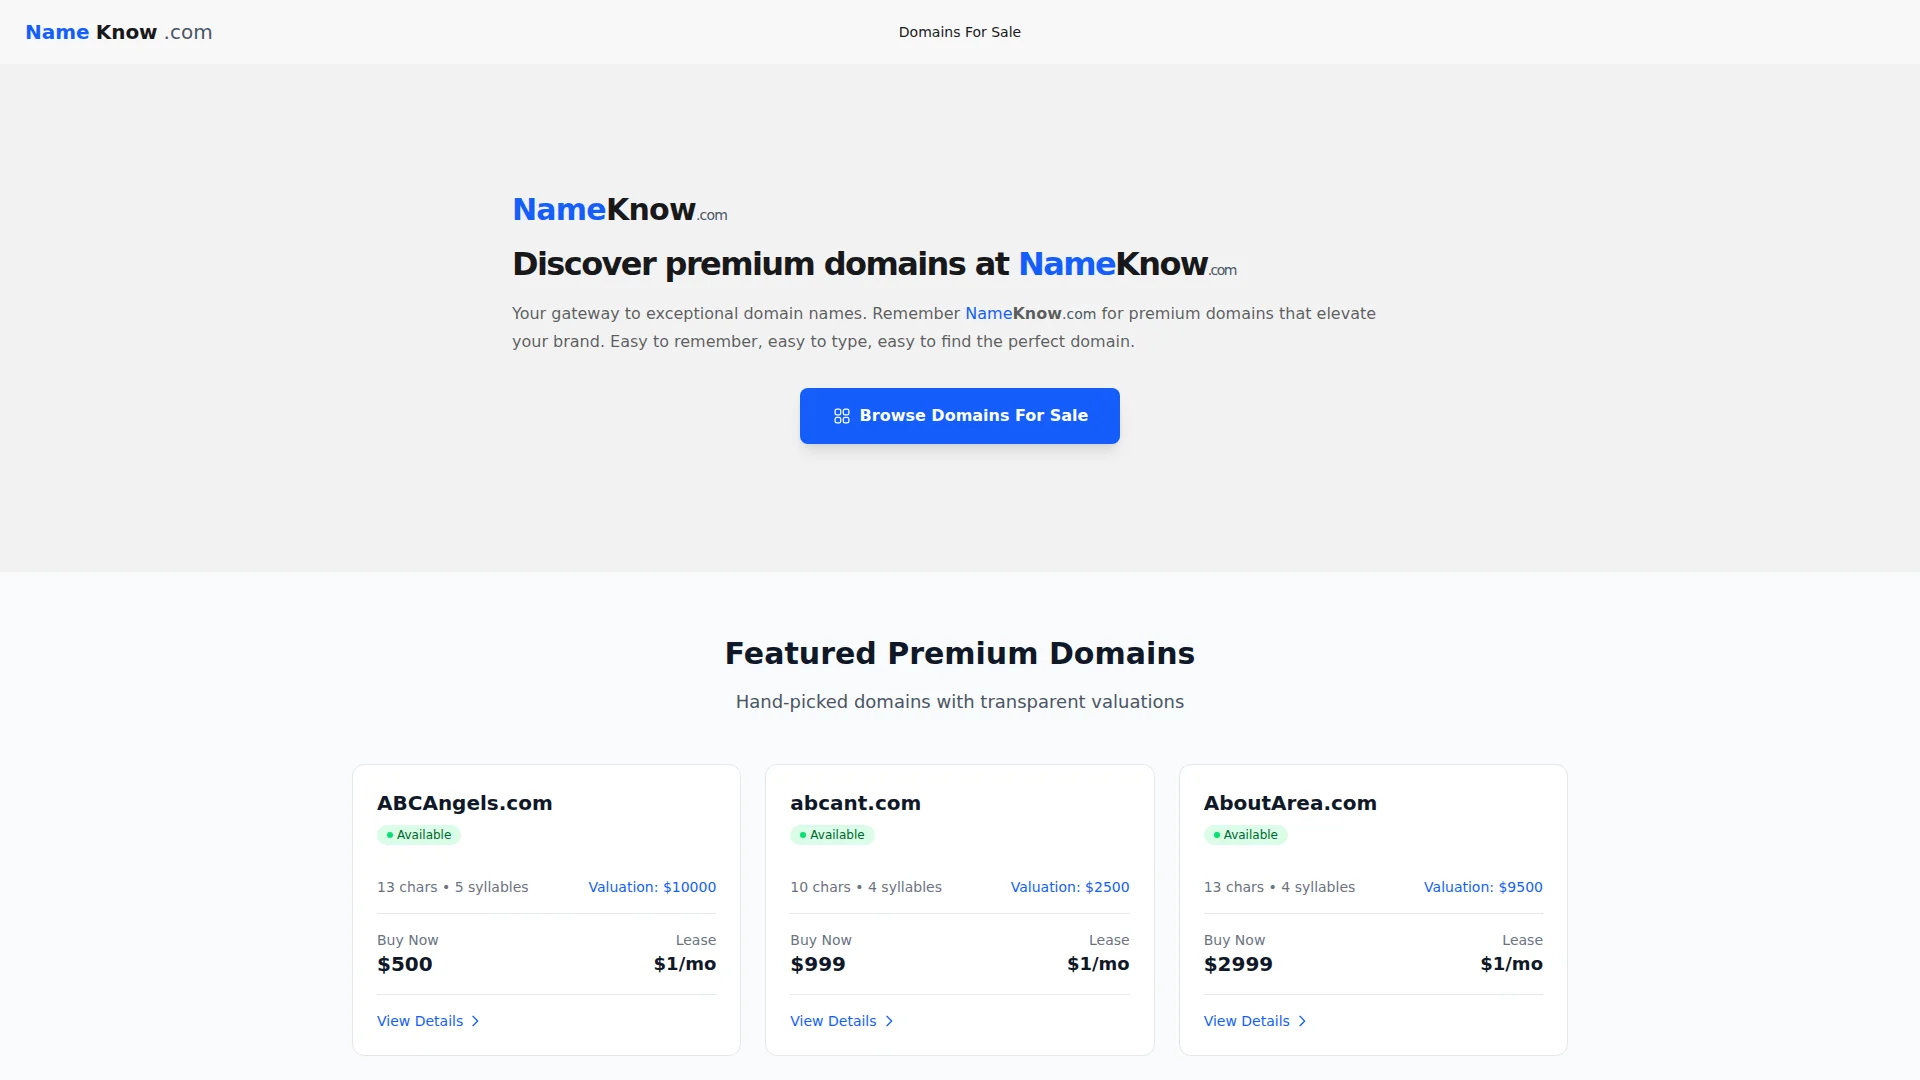
Task: Open details for AboutArea.com via View Details
Action: 1247,1021
